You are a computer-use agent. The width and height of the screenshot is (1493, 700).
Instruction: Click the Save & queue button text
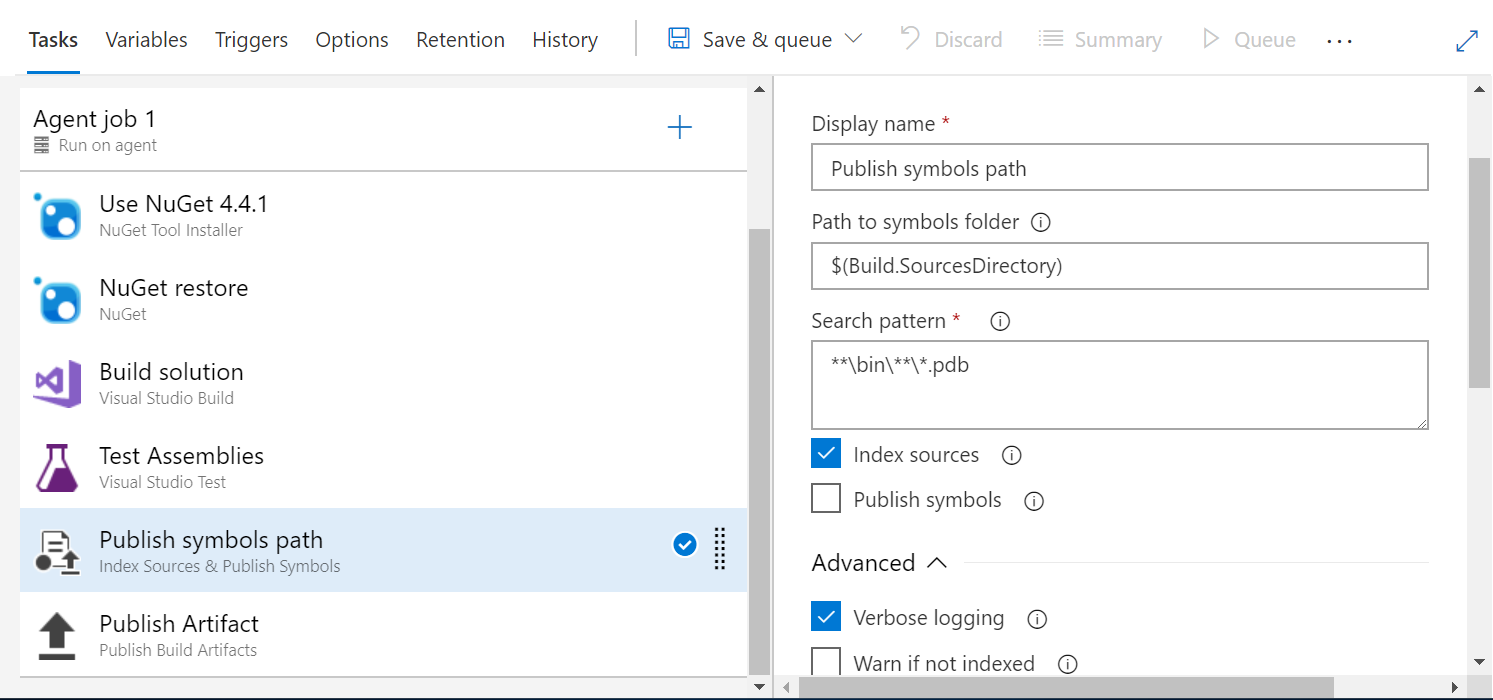point(767,40)
